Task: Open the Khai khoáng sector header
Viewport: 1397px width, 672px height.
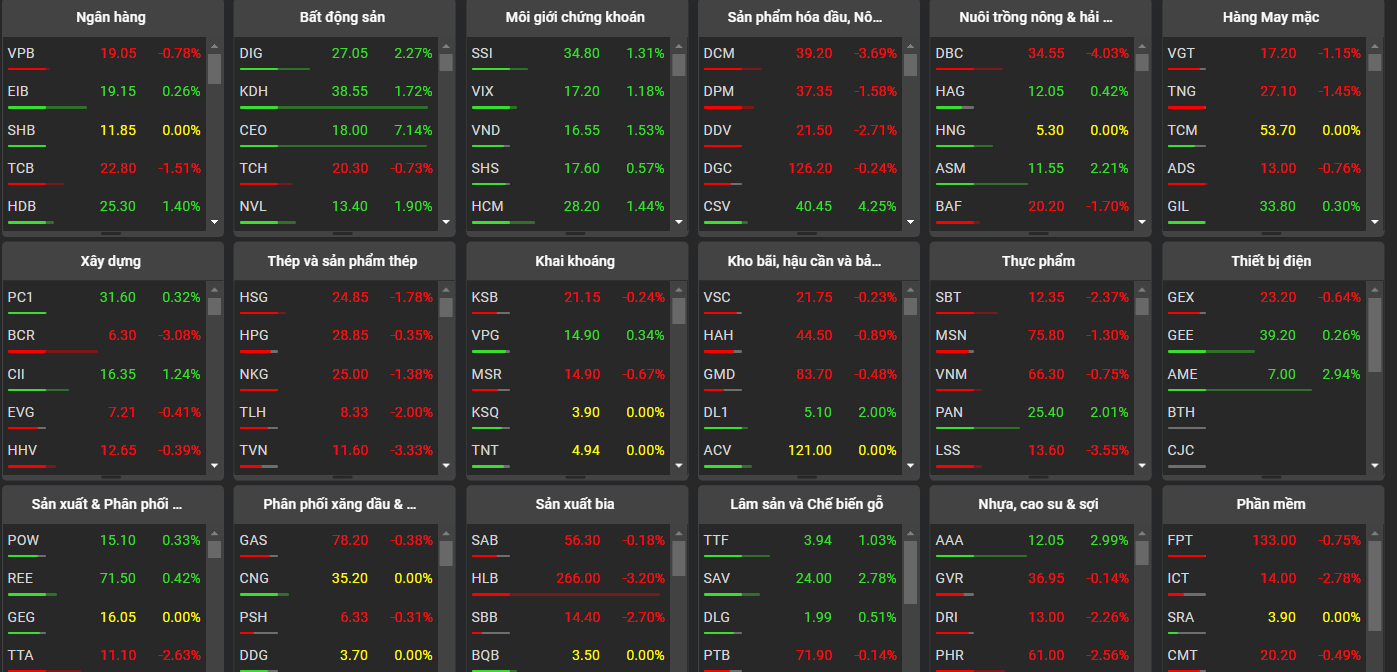Action: pos(575,261)
